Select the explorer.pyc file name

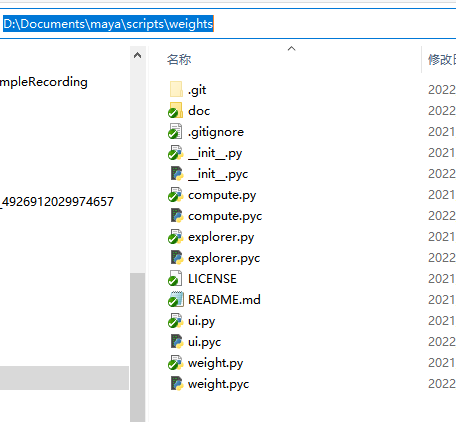[224, 258]
